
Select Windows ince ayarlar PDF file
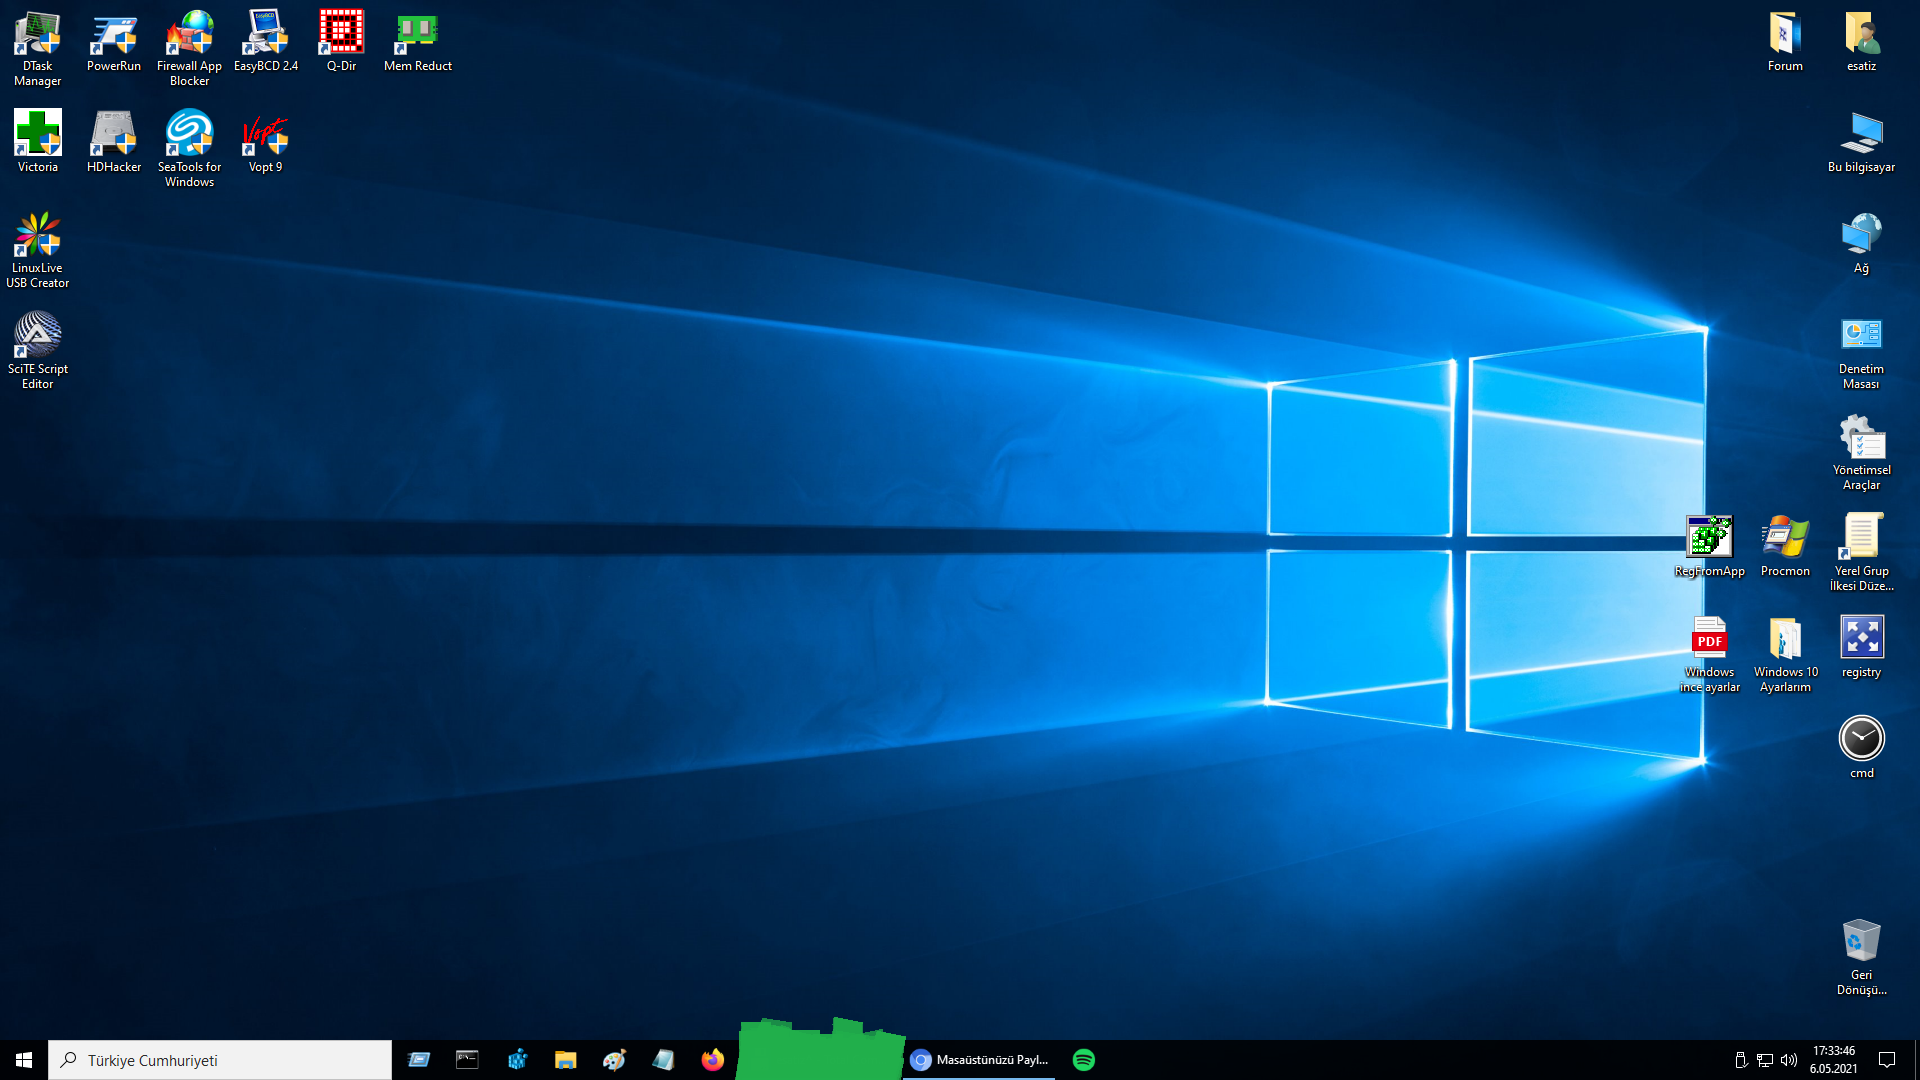pos(1709,654)
